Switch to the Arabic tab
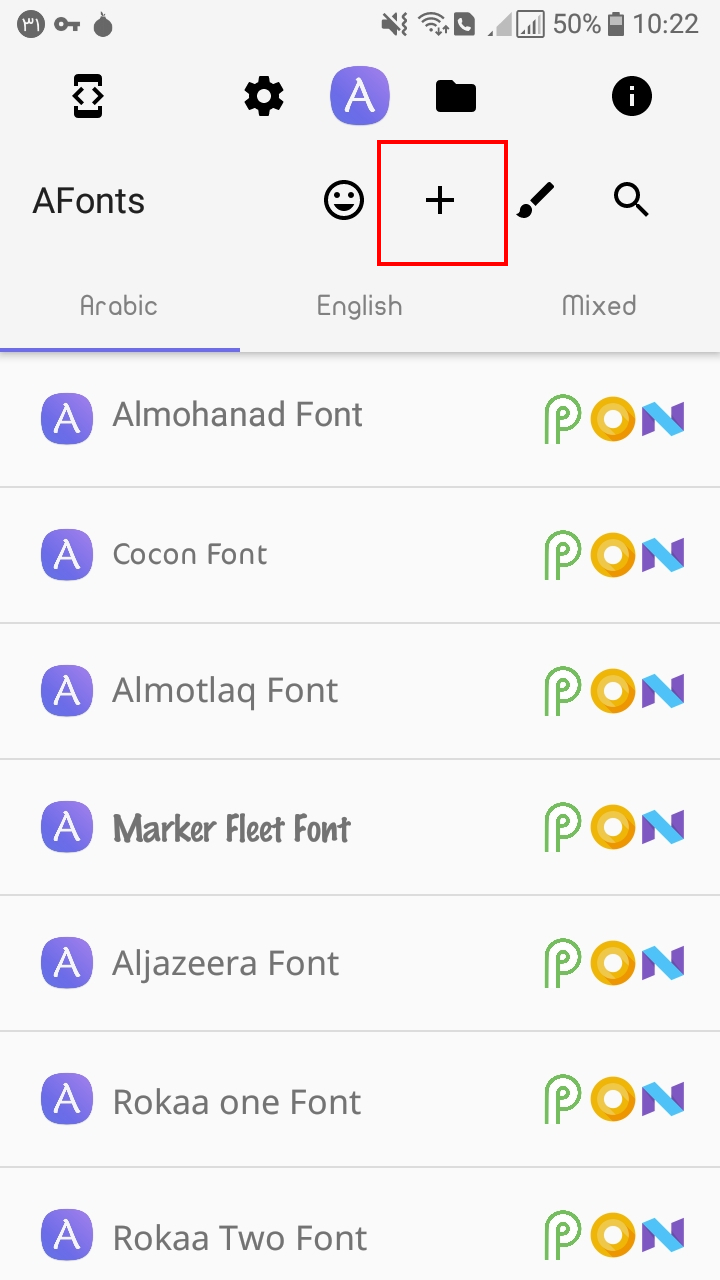 [x=119, y=306]
